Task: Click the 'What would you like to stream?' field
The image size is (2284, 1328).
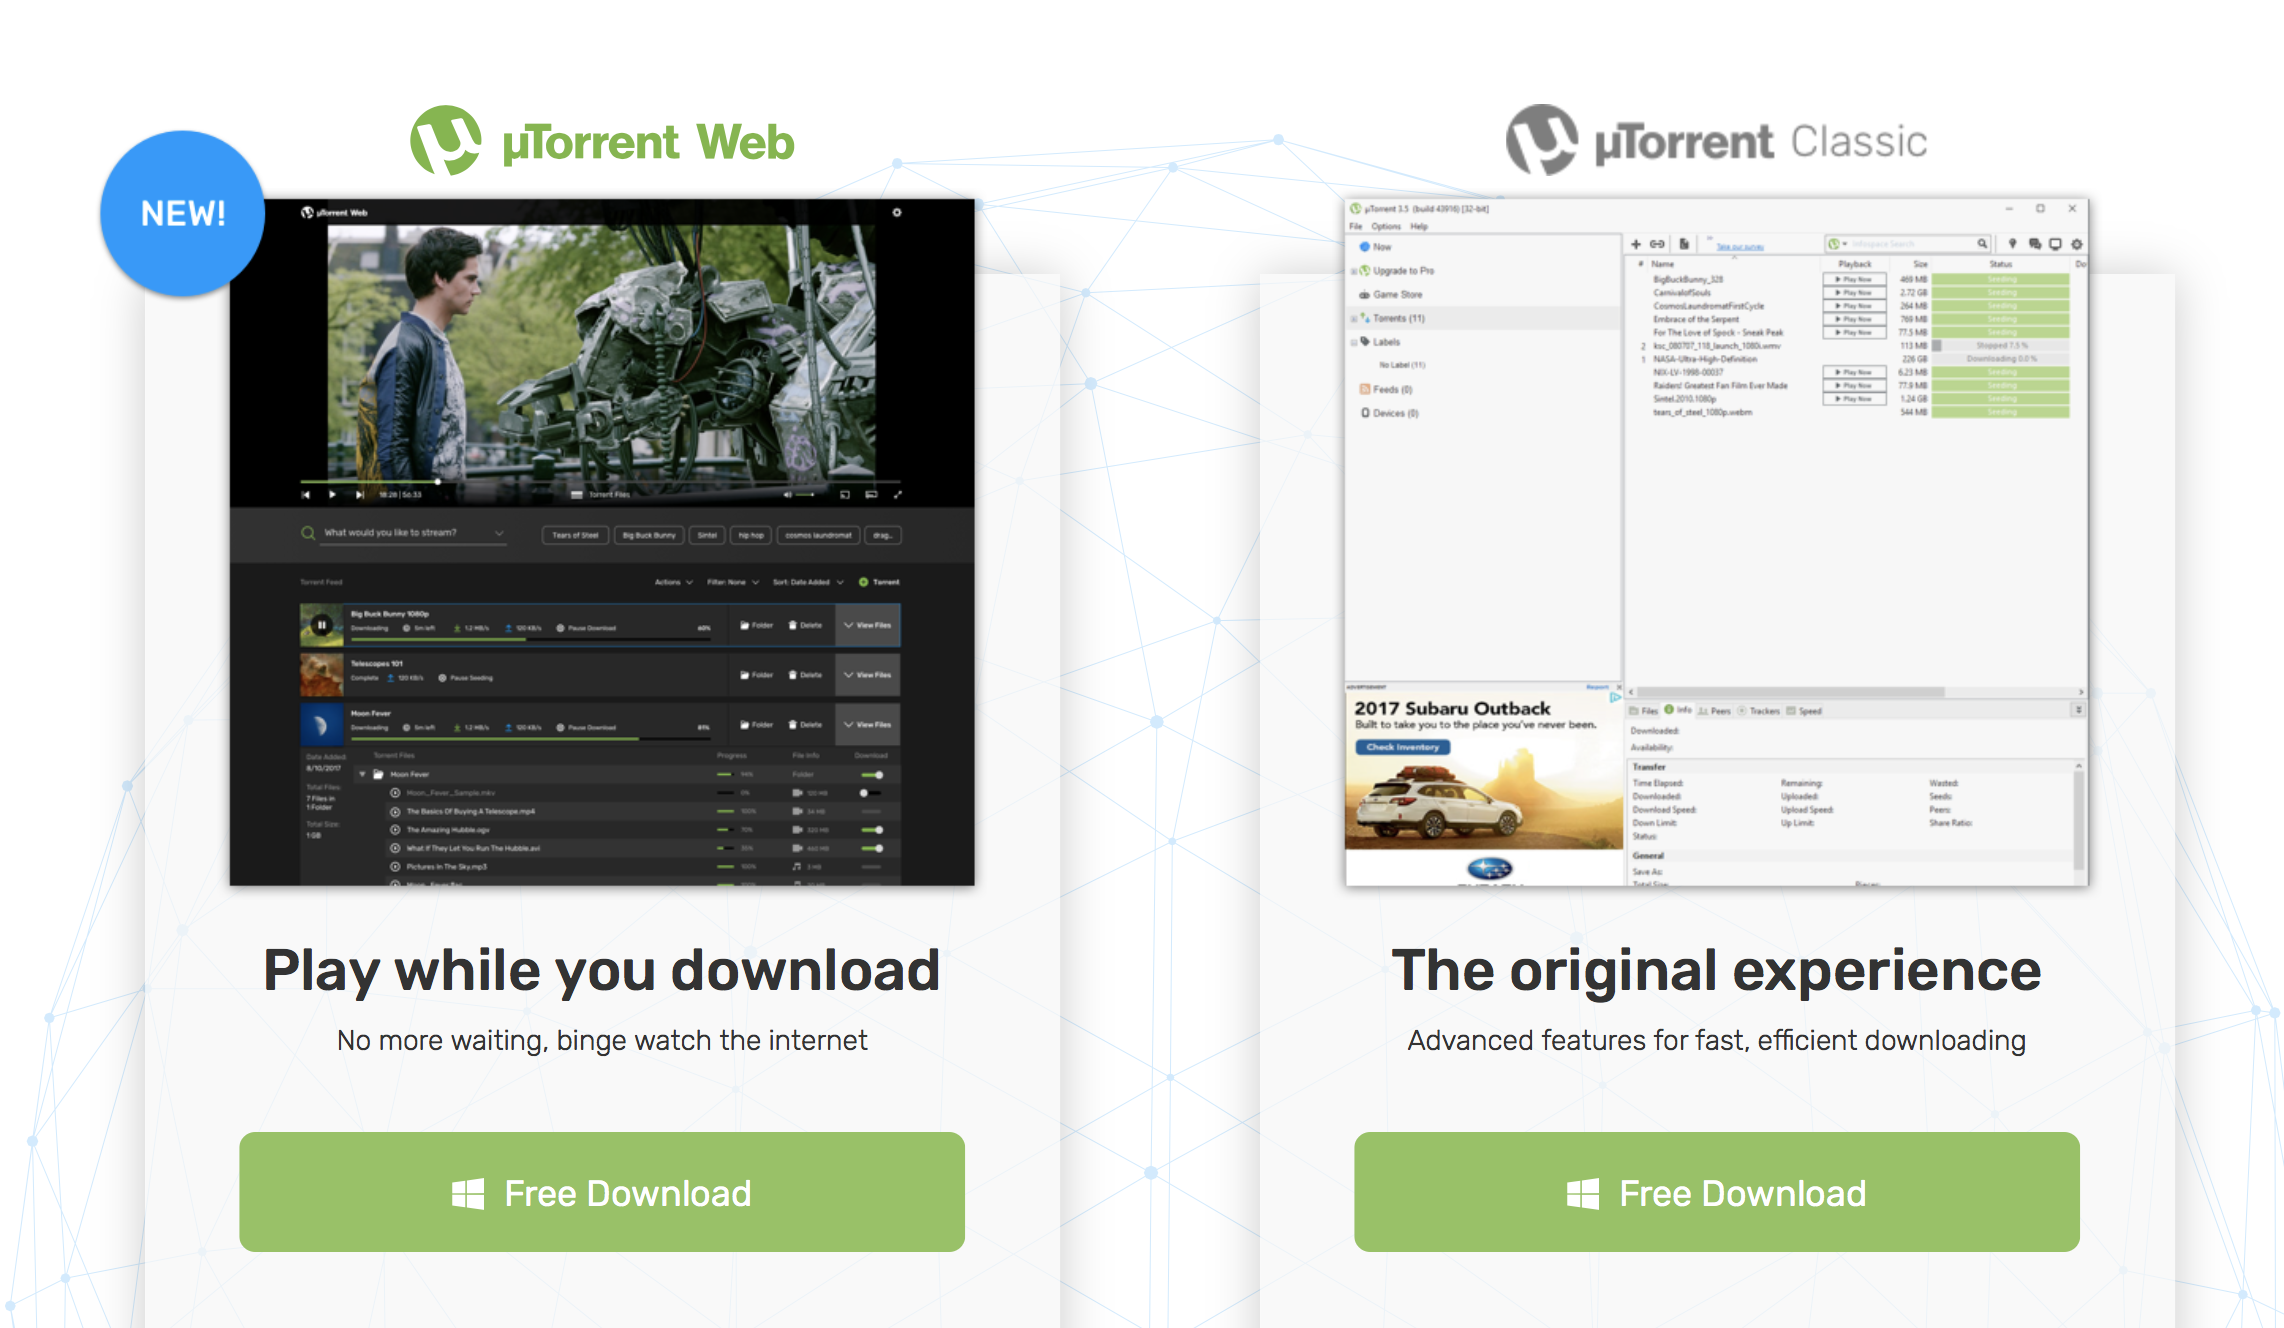Action: coord(413,533)
